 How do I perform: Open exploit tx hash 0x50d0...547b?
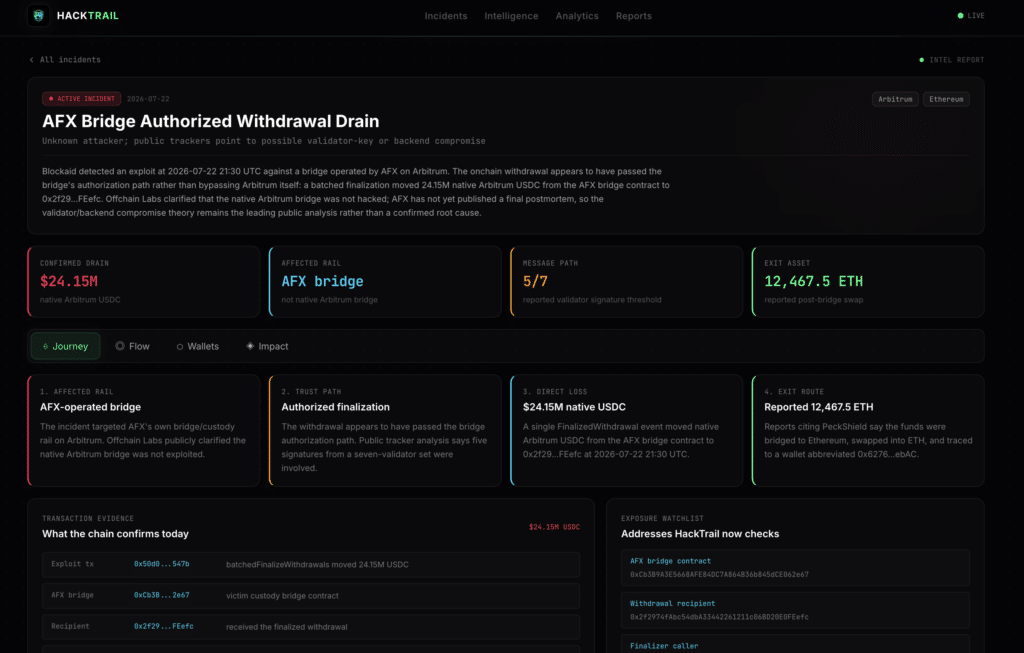[161, 564]
